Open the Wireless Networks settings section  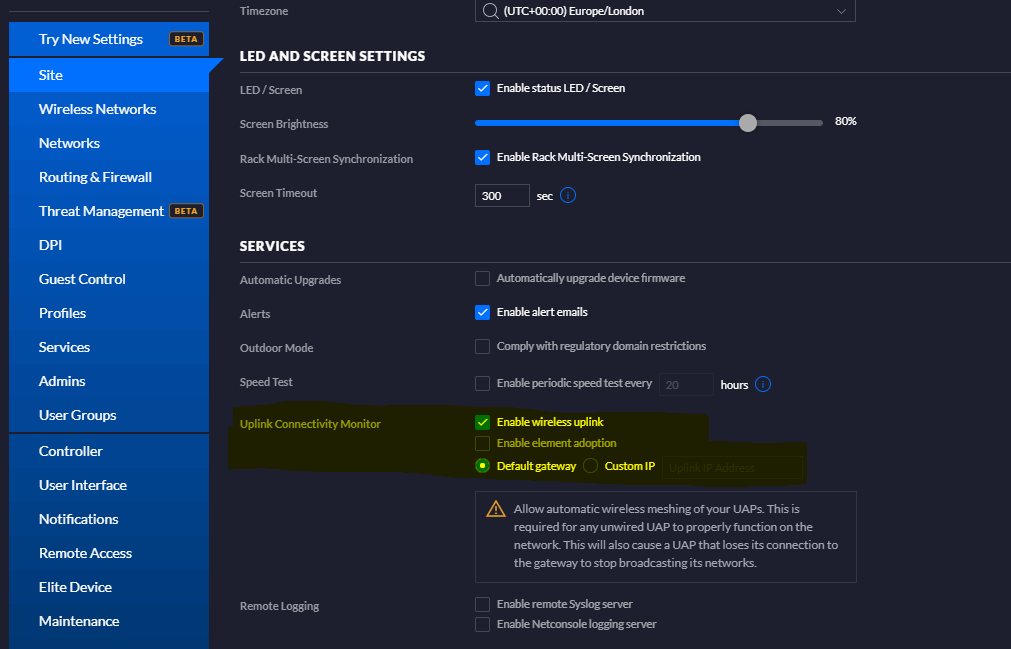tap(97, 108)
